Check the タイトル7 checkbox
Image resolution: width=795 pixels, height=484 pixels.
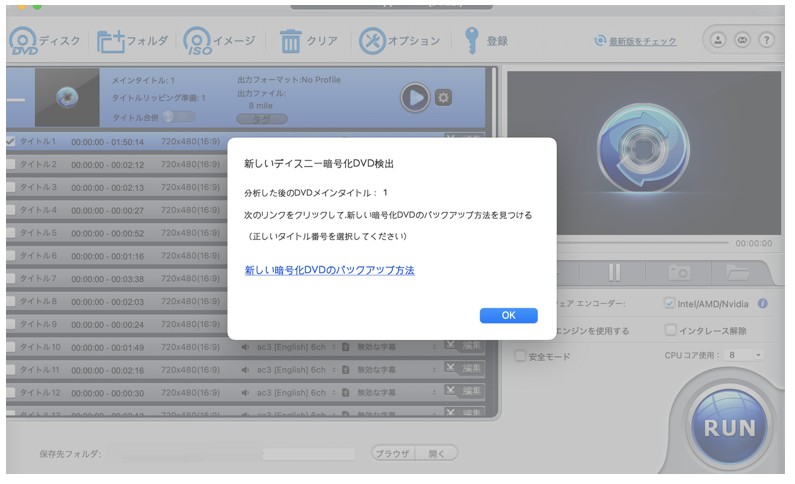[10, 278]
